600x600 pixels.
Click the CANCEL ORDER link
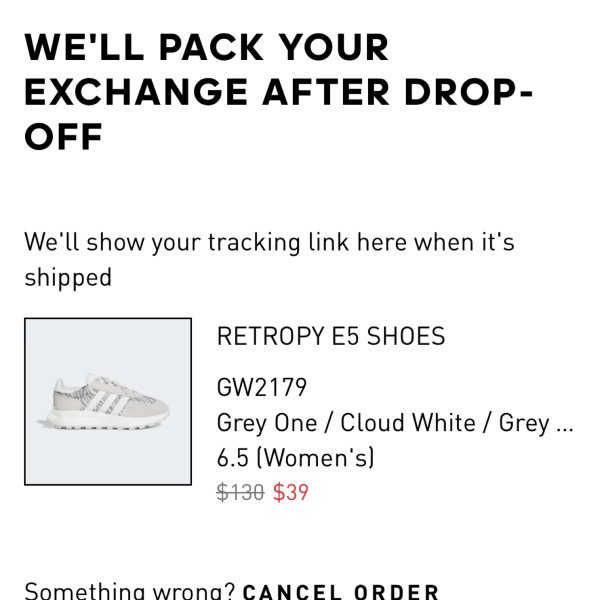click(x=341, y=591)
